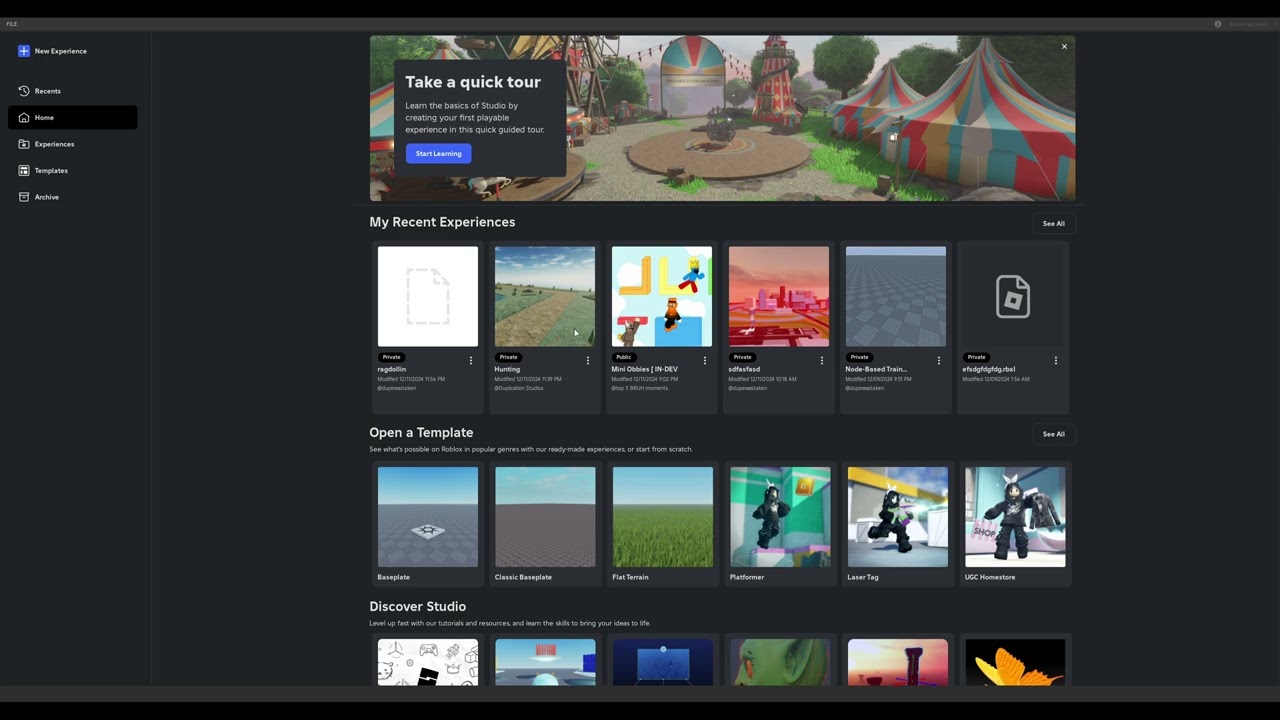Screen dimensions: 1280x720
Task: Click the New Experience plus icon
Action: coord(24,51)
